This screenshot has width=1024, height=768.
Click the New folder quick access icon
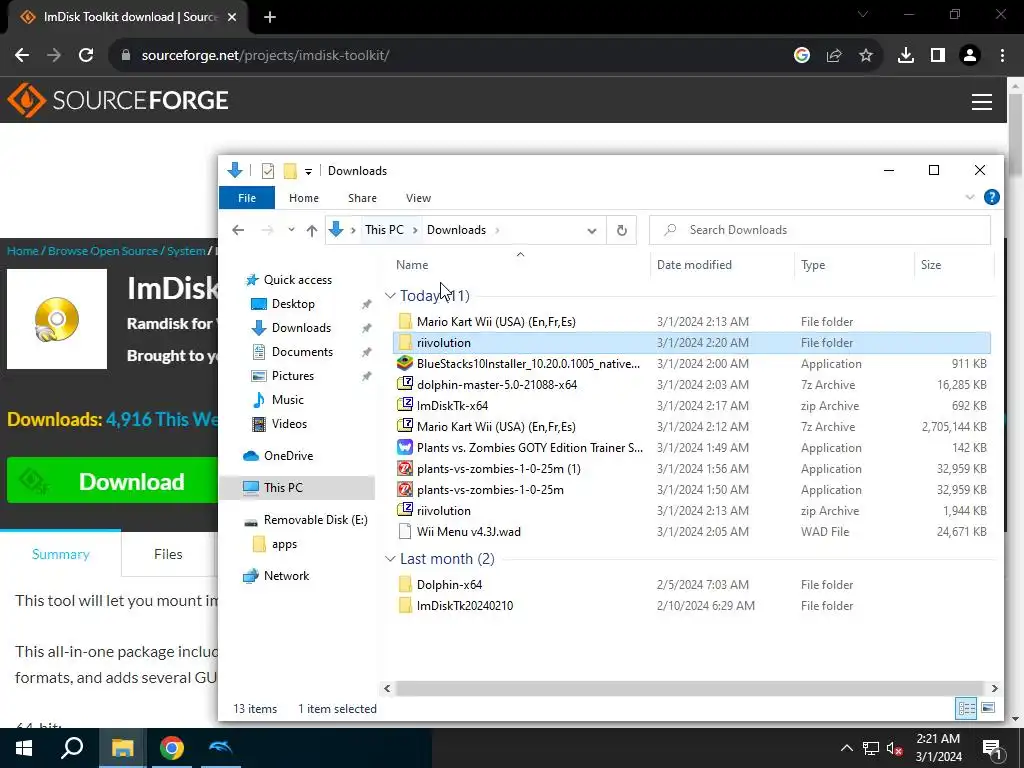point(290,170)
